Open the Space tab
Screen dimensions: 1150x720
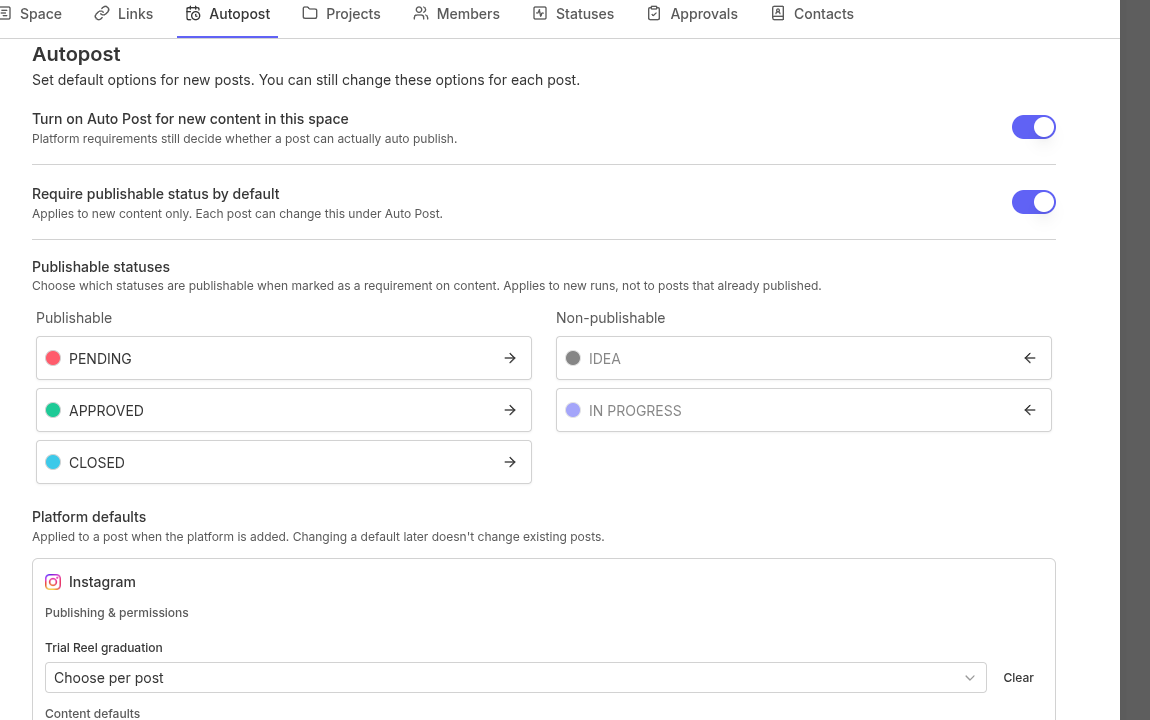click(x=31, y=14)
